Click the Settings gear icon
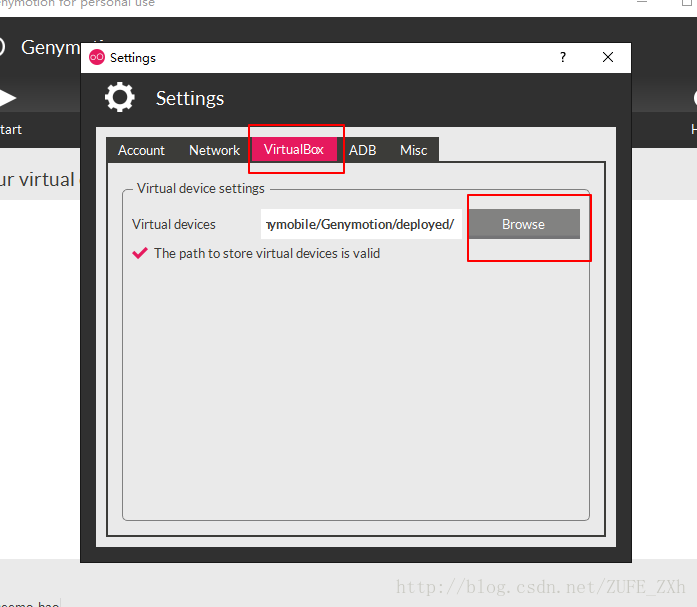The height and width of the screenshot is (607, 697). pyautogui.click(x=120, y=97)
